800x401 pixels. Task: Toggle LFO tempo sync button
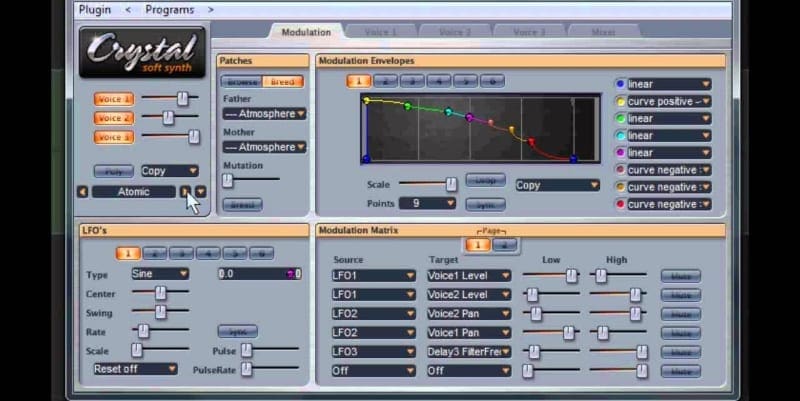(237, 332)
